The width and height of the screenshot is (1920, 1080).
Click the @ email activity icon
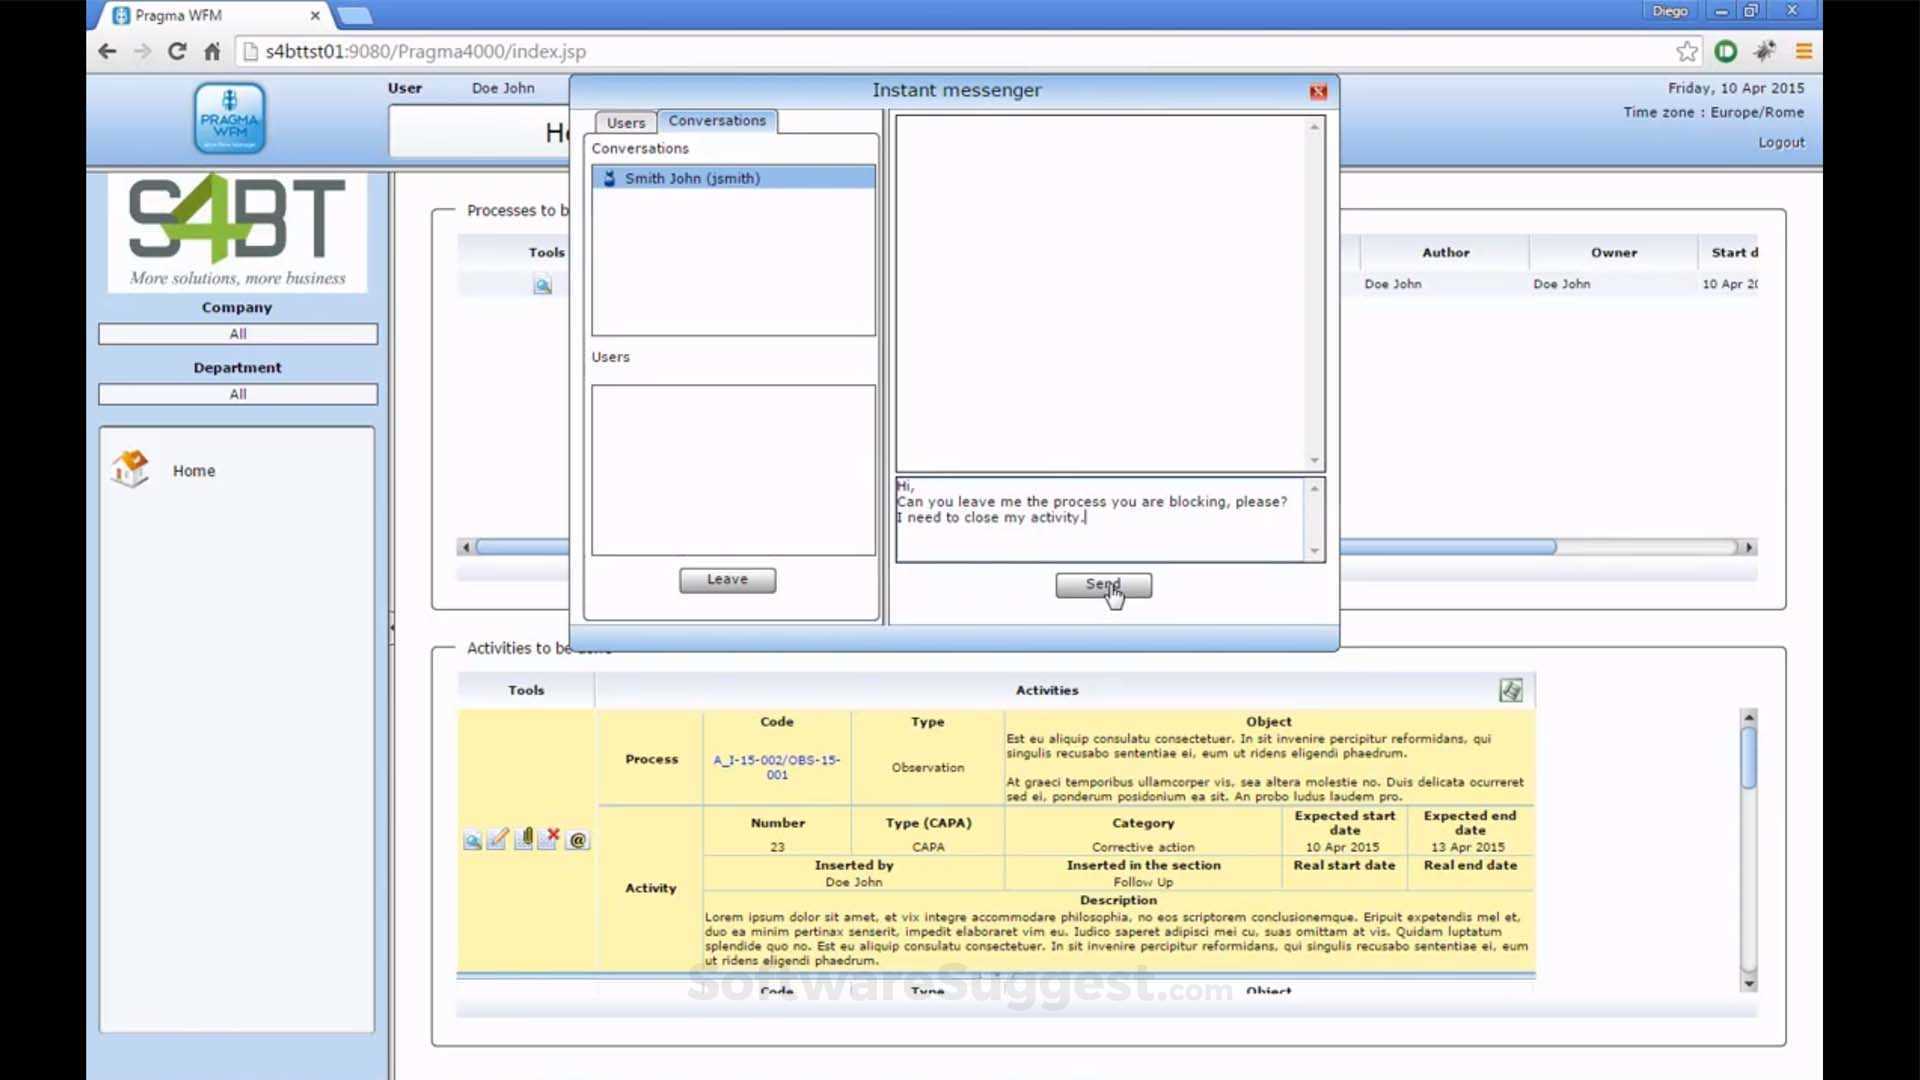[x=578, y=841]
